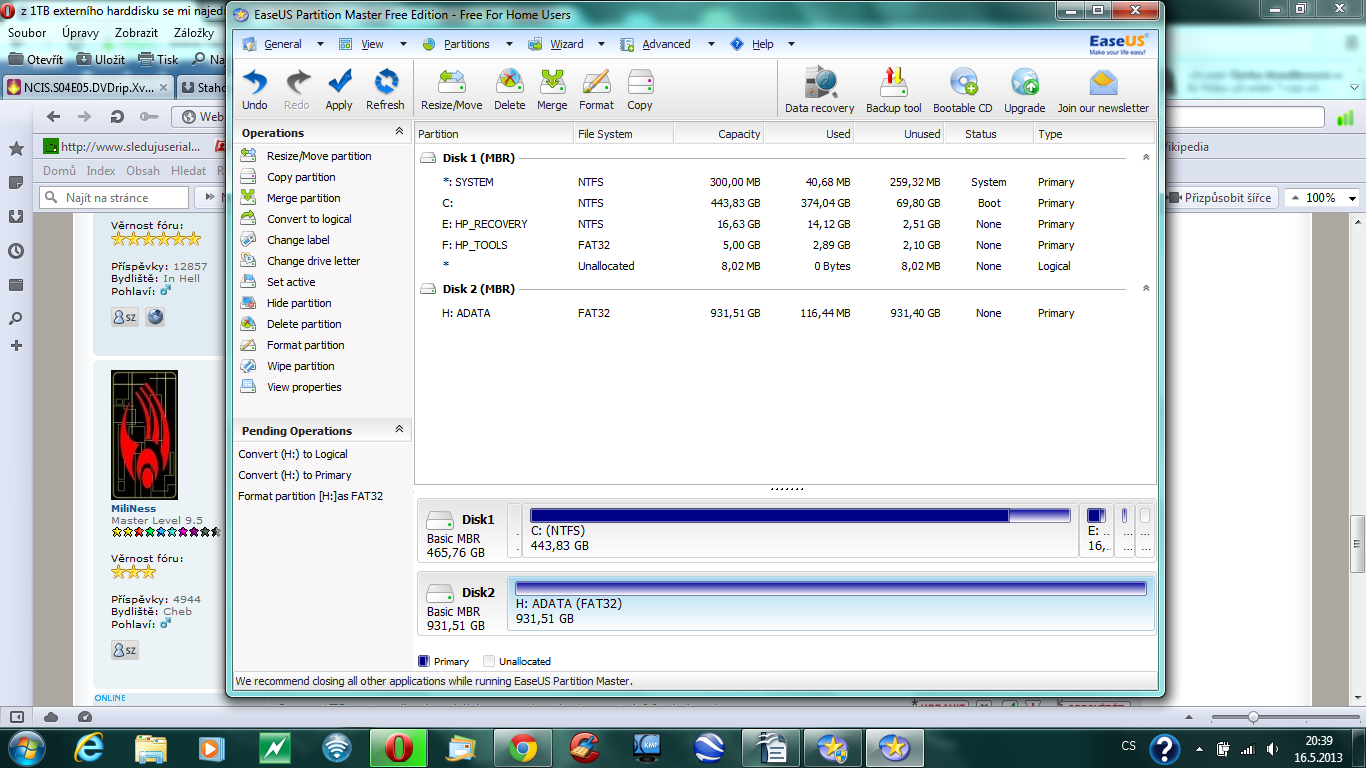
Task: Click the Bootable CD icon
Action: click(x=963, y=89)
